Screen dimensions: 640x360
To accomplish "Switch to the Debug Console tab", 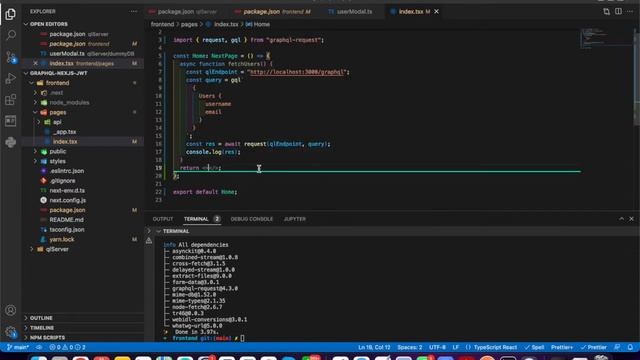I will 251,219.
